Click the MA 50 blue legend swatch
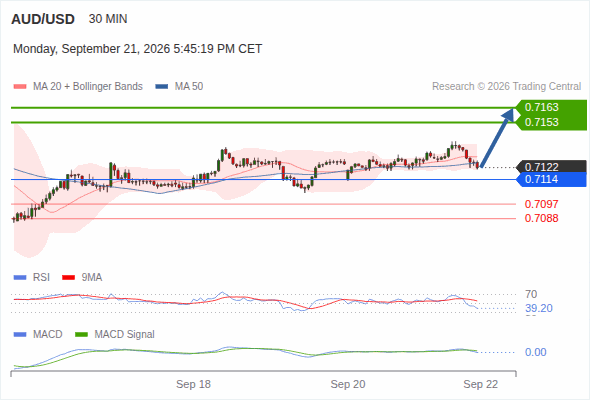This screenshot has width=590, height=400. pos(162,87)
